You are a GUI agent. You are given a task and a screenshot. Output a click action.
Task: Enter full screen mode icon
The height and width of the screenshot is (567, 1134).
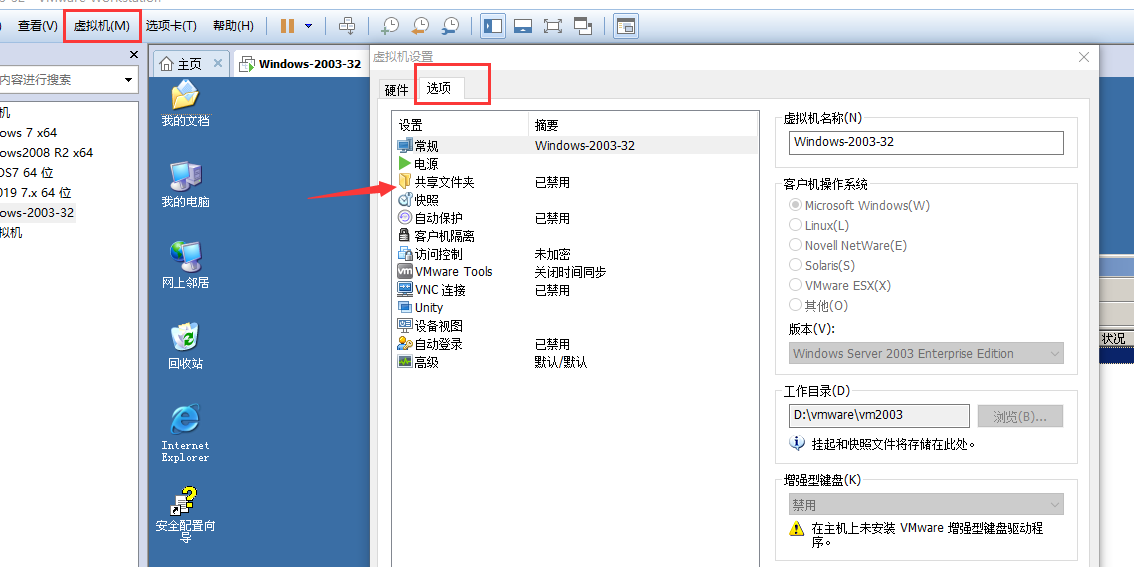553,26
